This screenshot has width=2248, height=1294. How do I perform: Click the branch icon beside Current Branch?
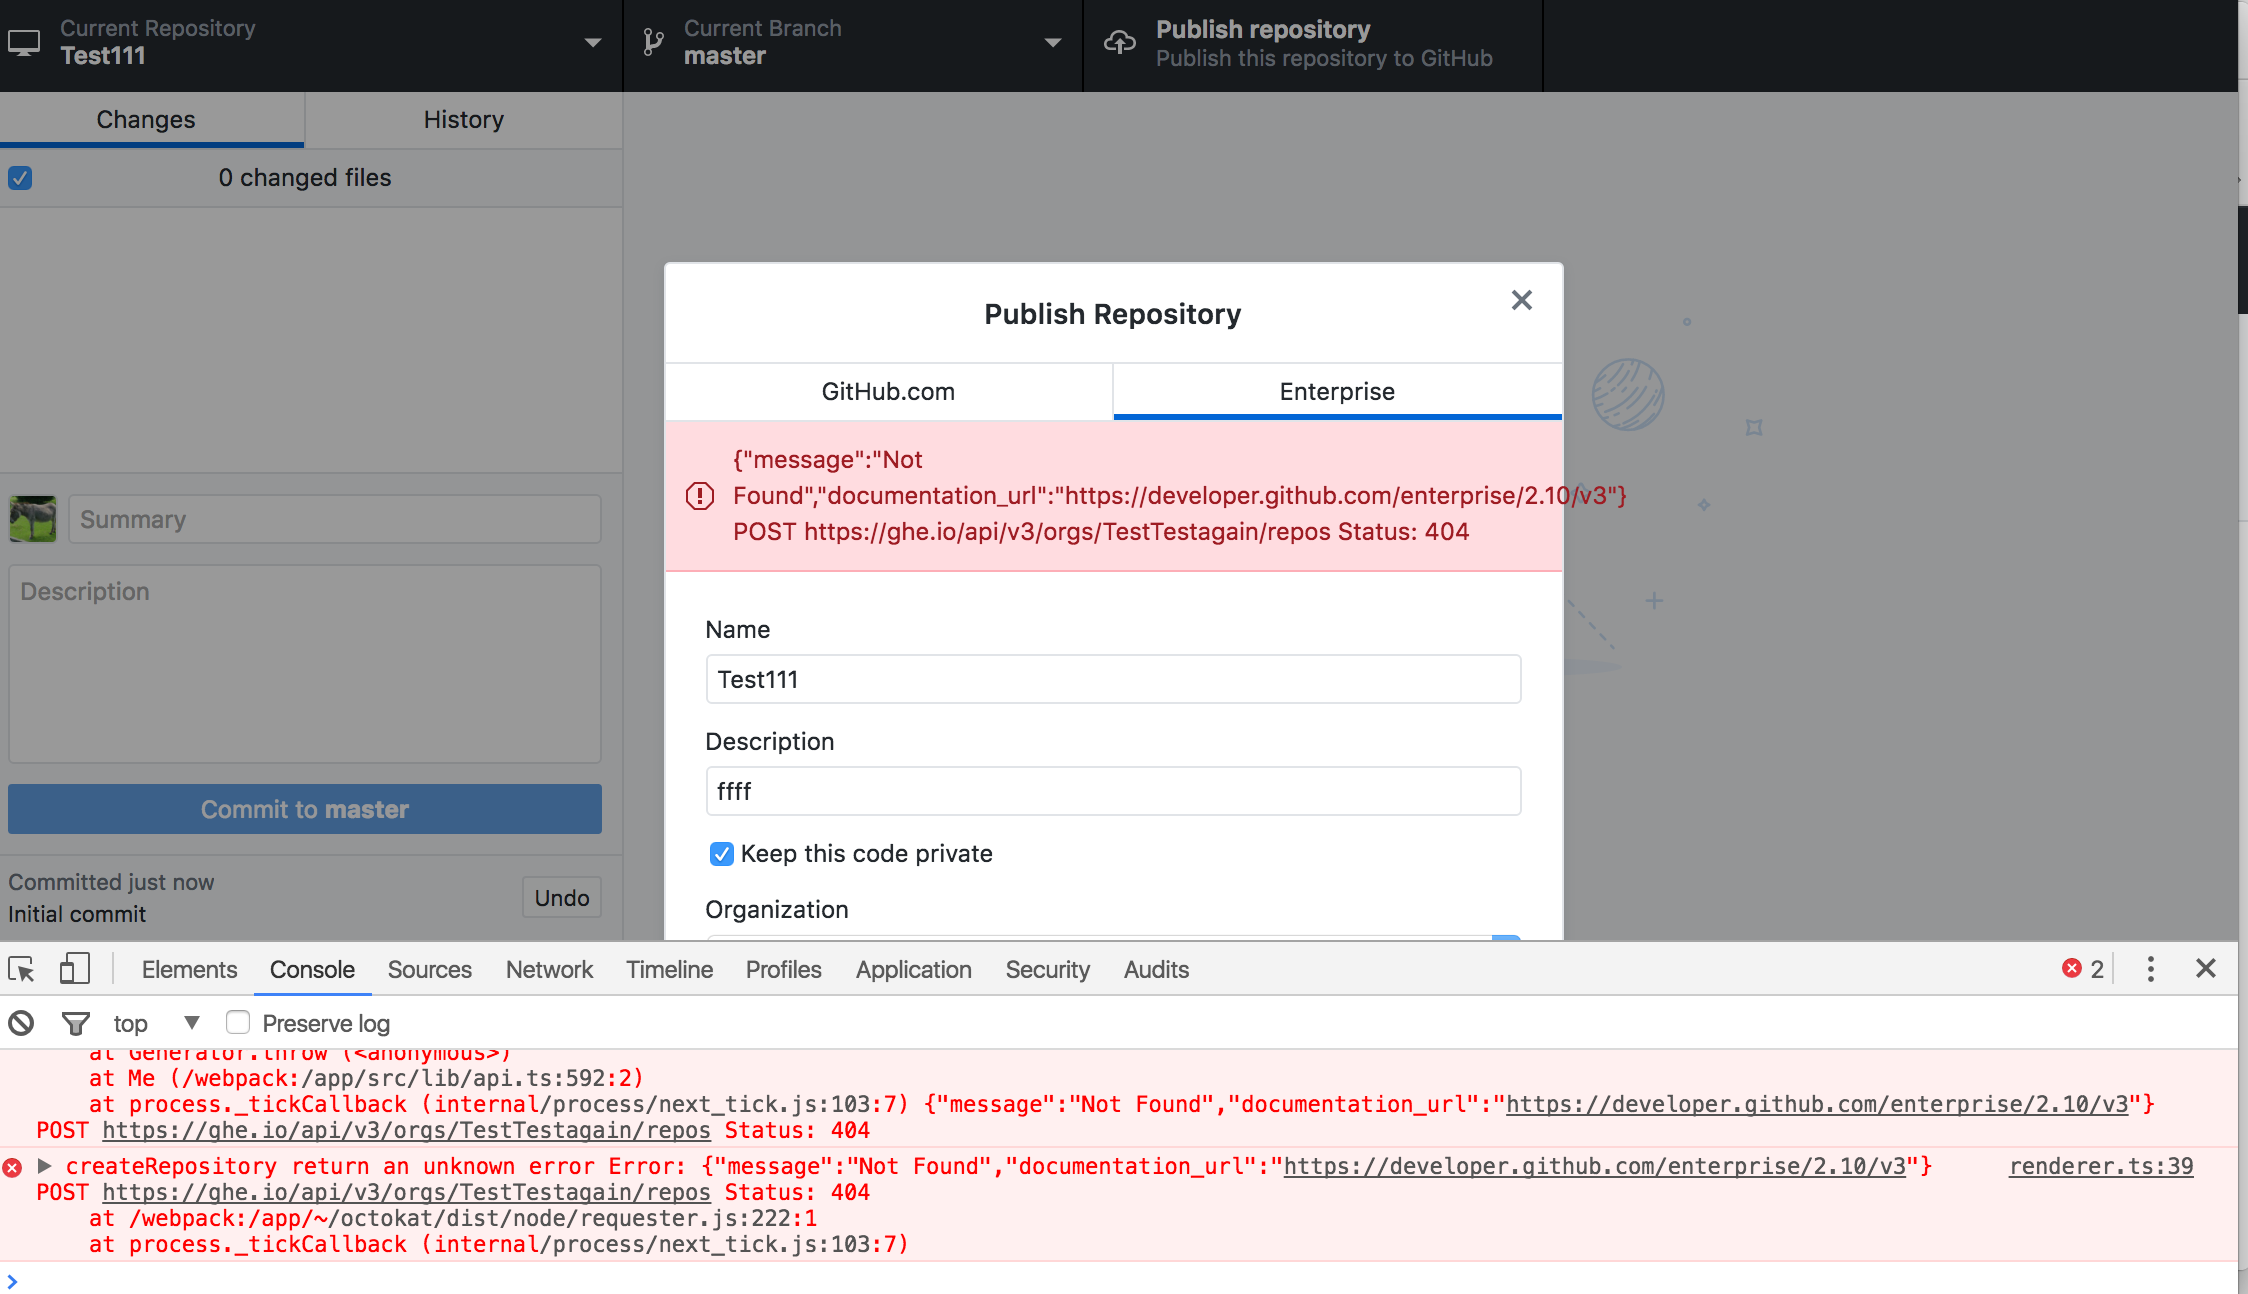pyautogui.click(x=653, y=42)
